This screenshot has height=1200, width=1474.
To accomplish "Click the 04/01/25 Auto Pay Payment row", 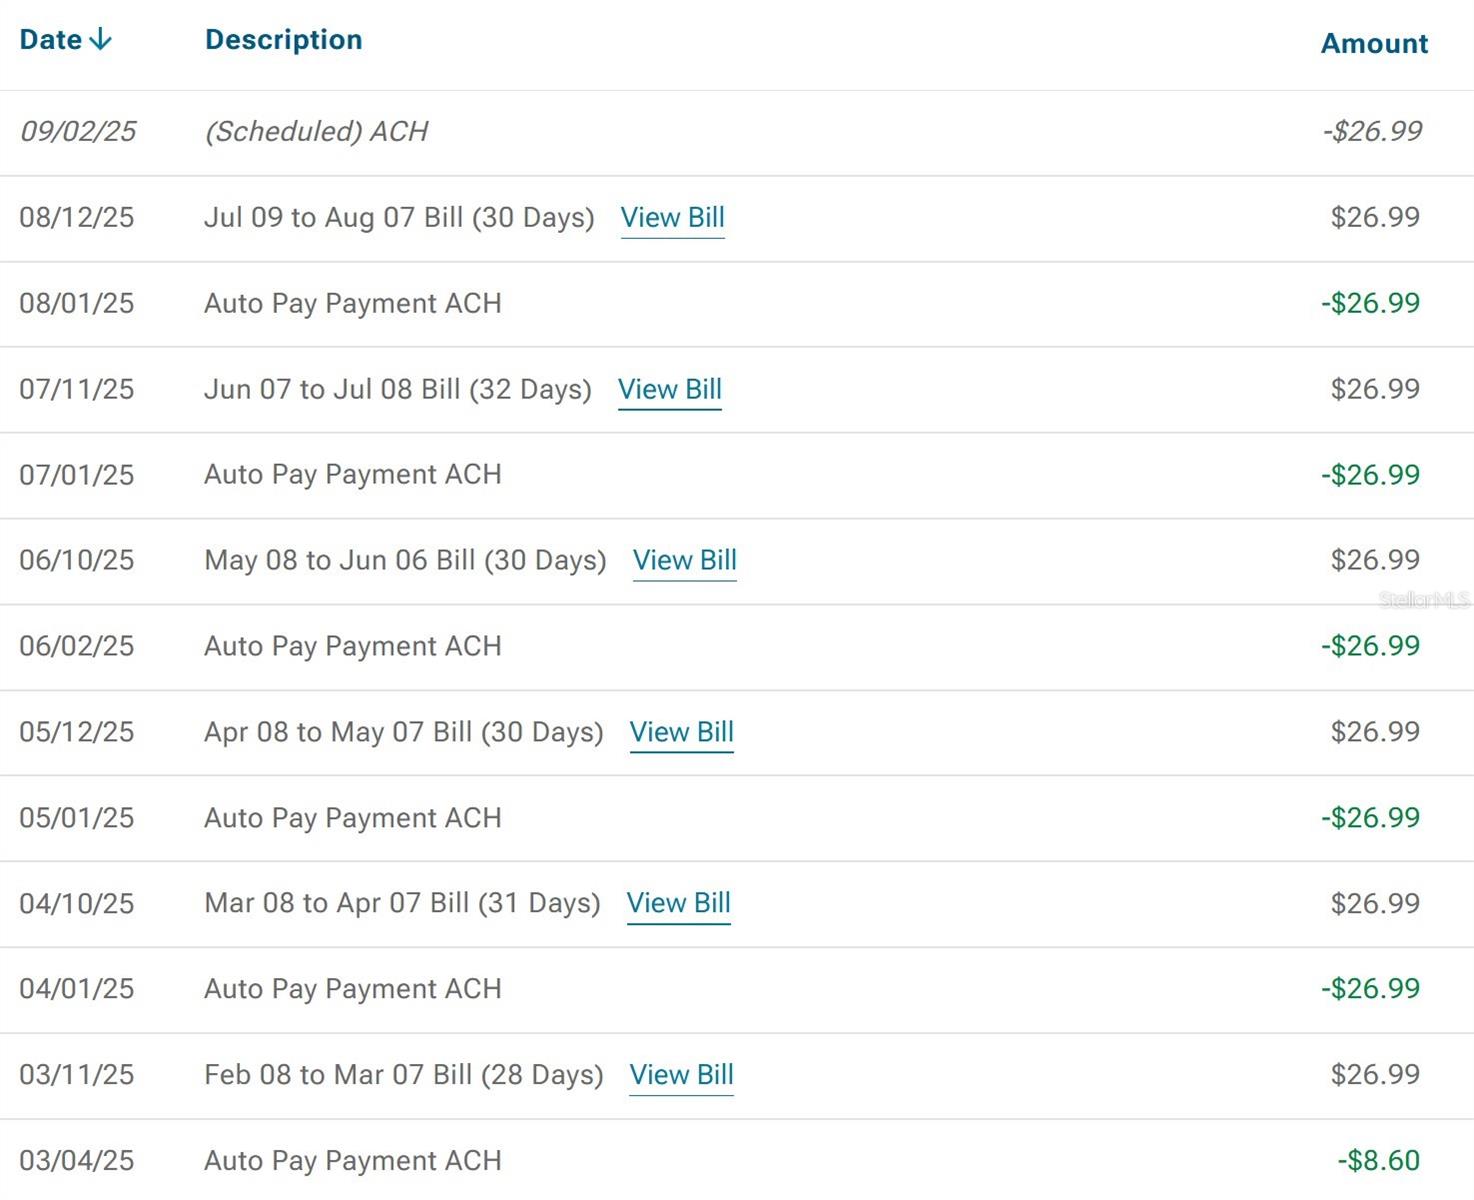I will point(352,989).
